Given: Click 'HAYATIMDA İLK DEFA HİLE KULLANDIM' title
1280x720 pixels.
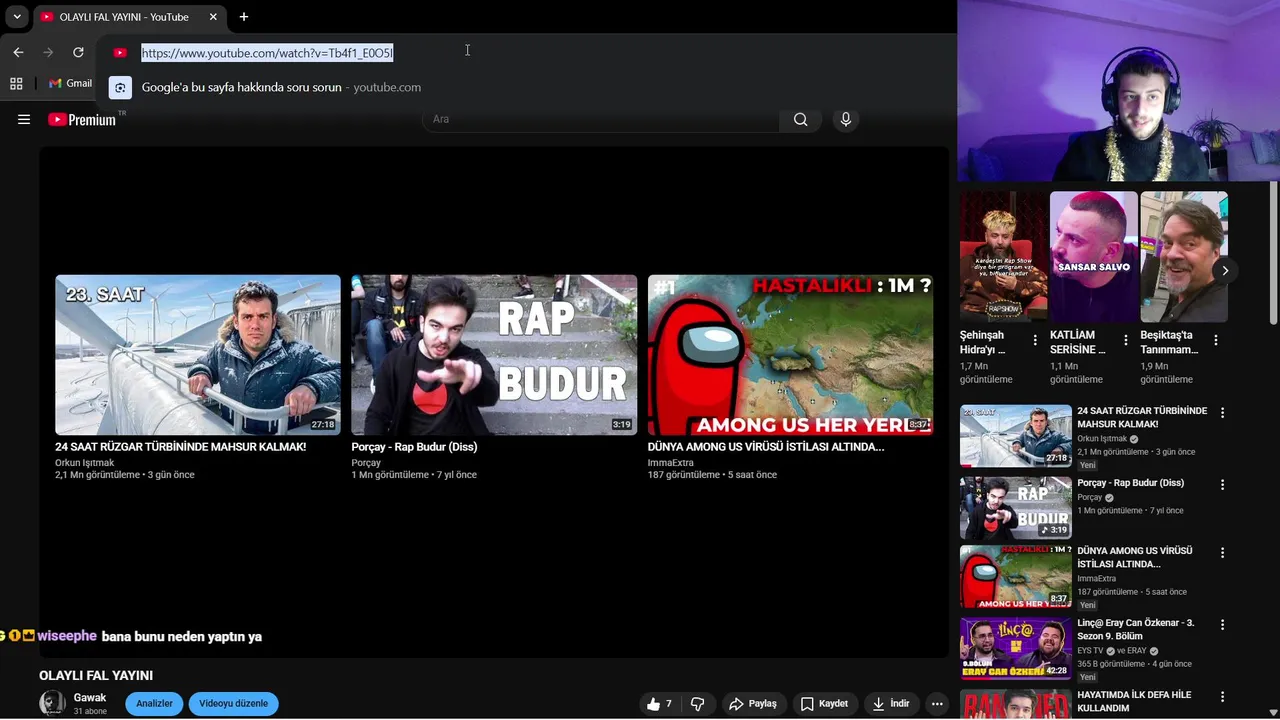Looking at the screenshot, I should (x=1134, y=701).
